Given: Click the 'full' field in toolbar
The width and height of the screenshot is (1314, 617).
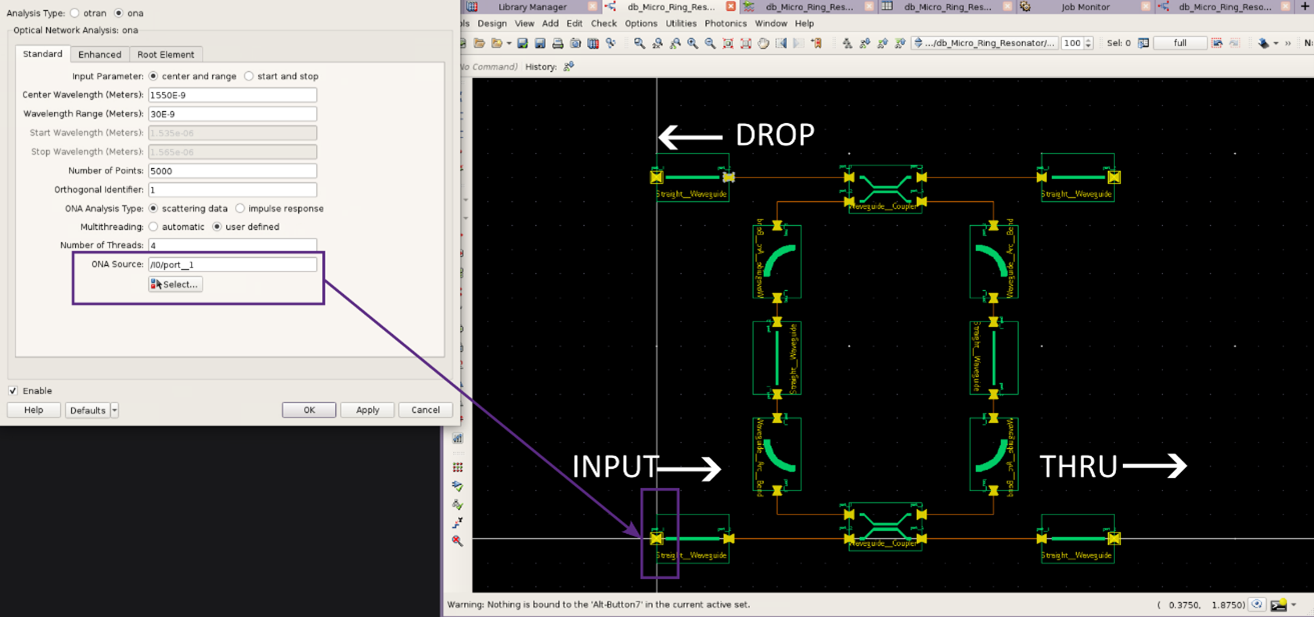Looking at the screenshot, I should pyautogui.click(x=1180, y=43).
